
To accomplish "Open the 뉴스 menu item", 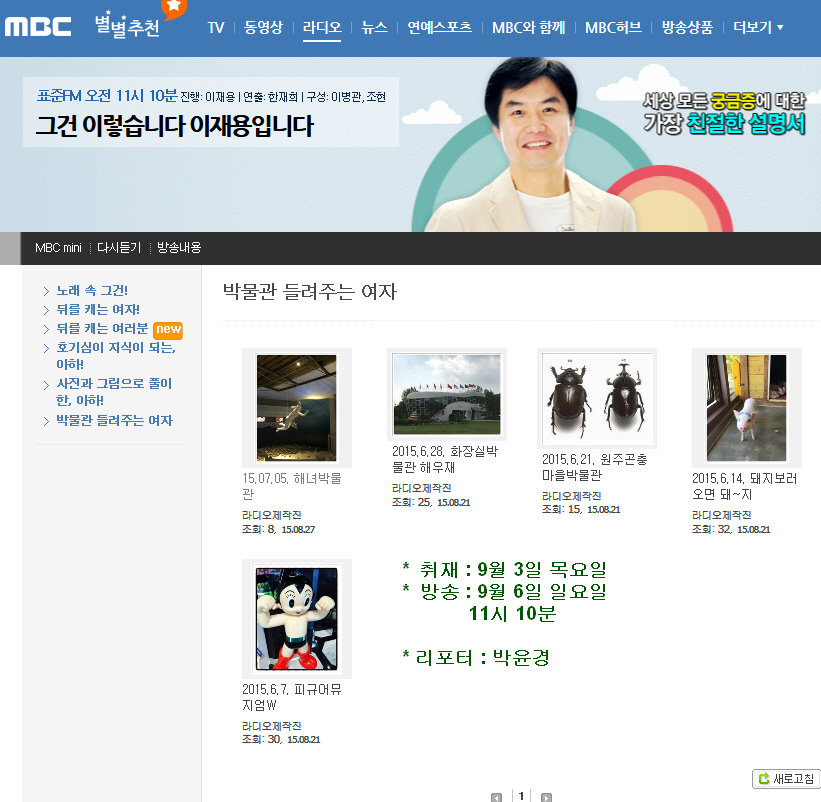I will pyautogui.click(x=374, y=28).
